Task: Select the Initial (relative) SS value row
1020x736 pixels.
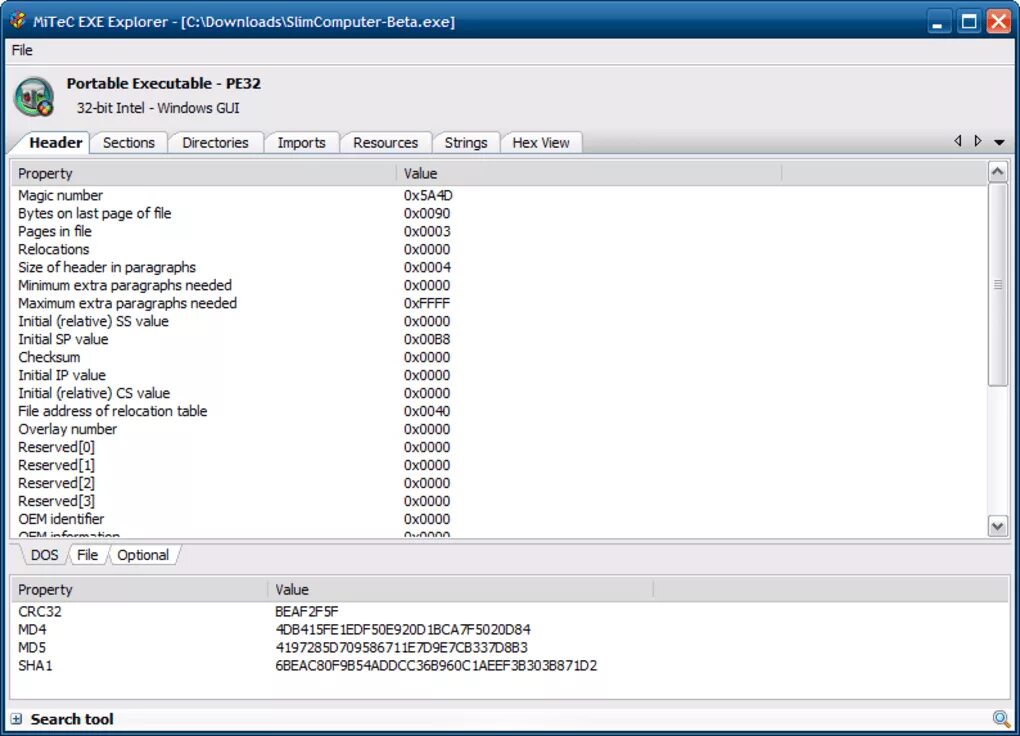Action: click(x=499, y=321)
